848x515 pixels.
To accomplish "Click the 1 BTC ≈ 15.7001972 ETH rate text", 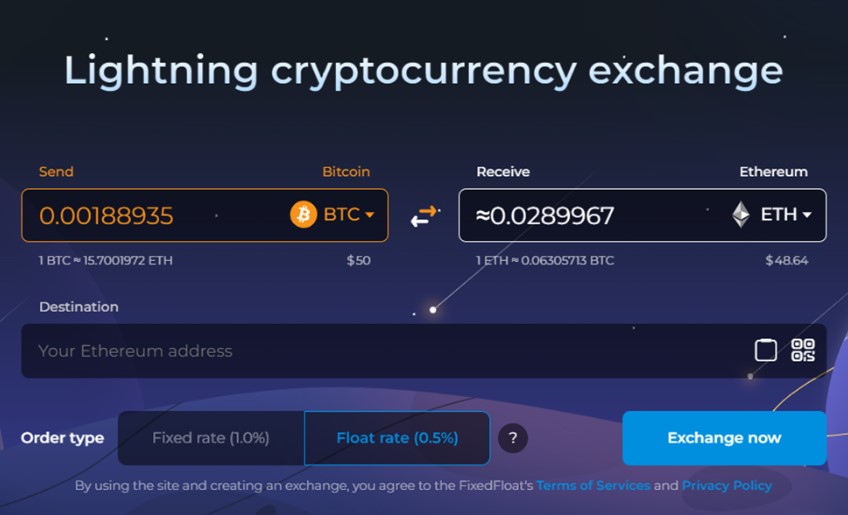I will point(105,260).
